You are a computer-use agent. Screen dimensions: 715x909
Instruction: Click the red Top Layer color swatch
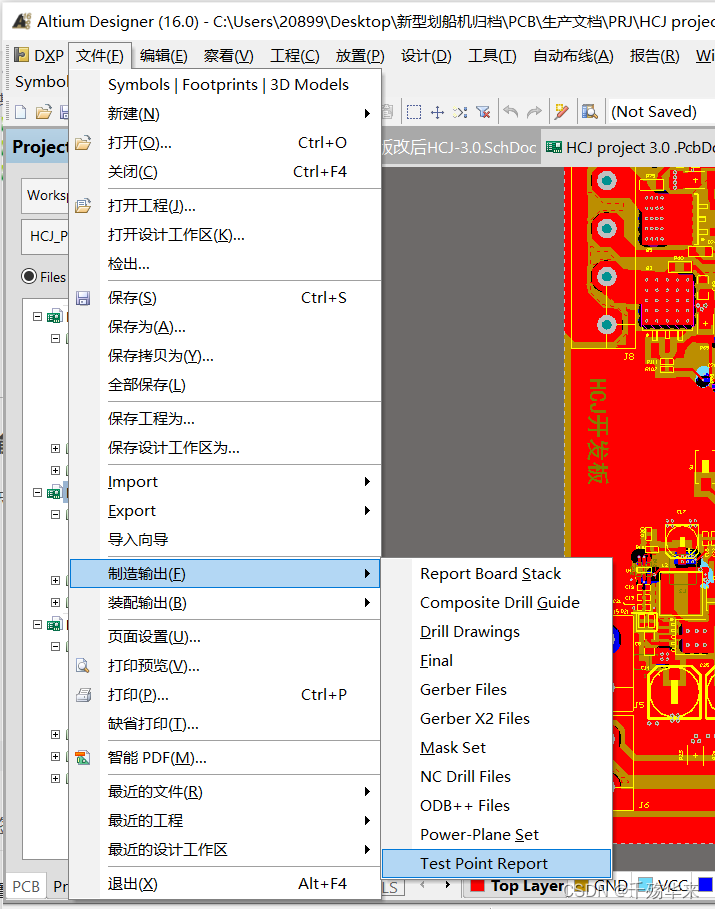tap(477, 886)
